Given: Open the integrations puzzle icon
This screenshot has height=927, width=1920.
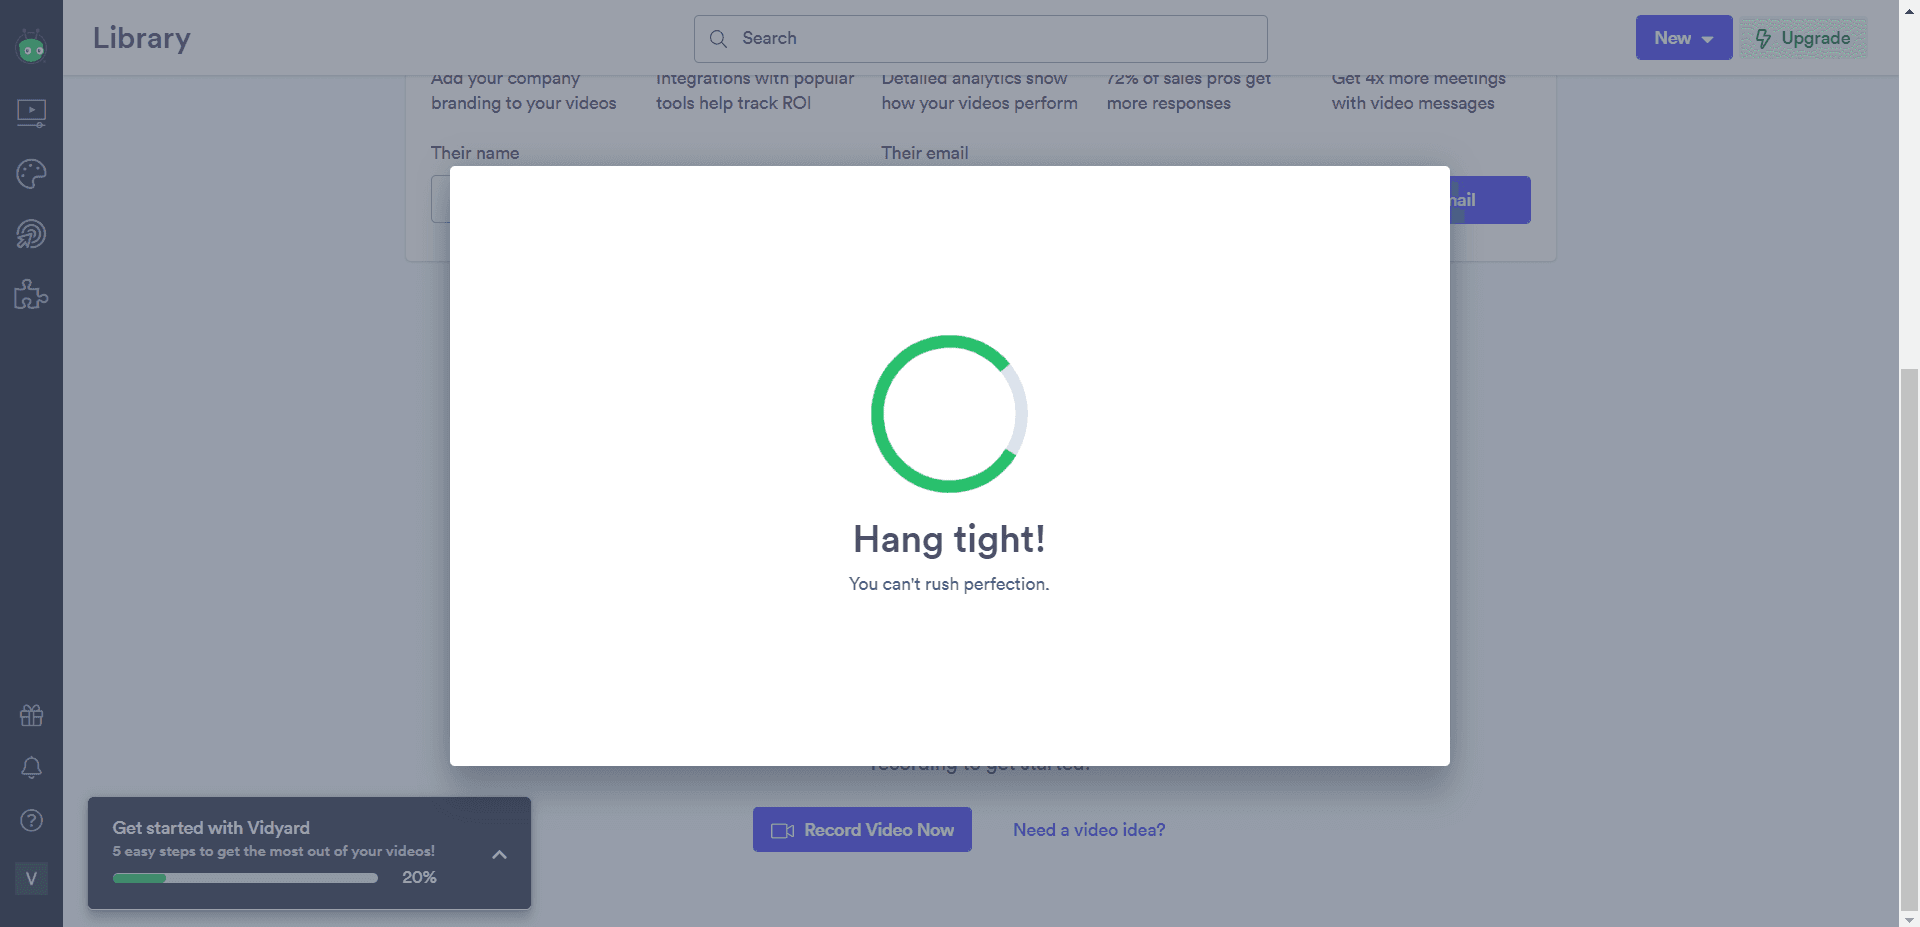Looking at the screenshot, I should (31, 294).
